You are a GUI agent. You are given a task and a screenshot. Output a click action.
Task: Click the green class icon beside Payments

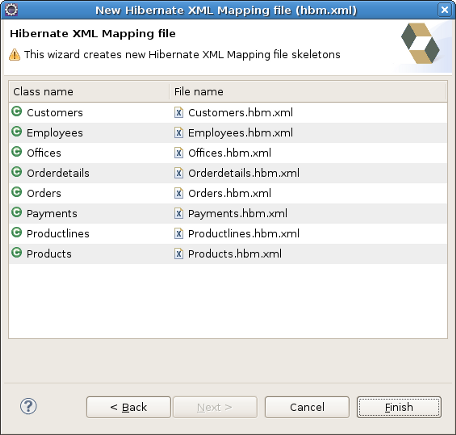[17, 212]
